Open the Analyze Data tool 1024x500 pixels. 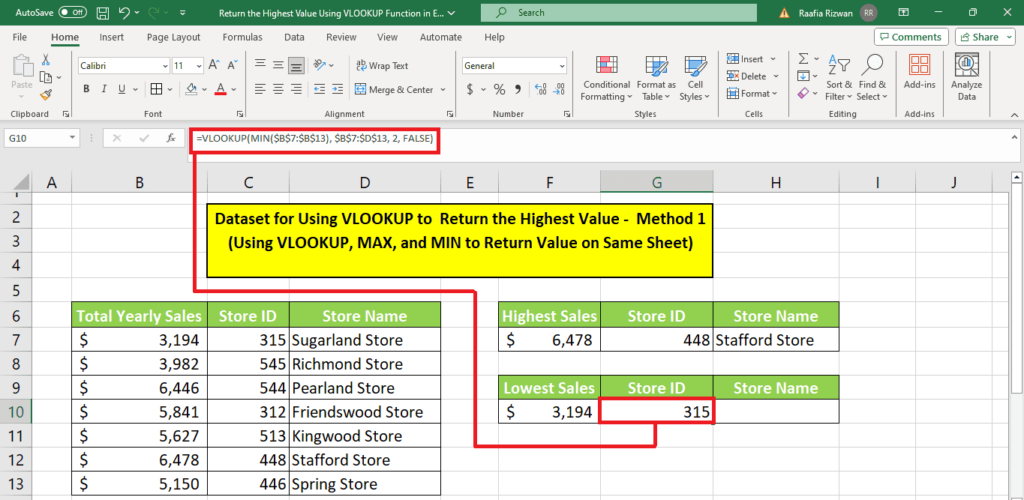pyautogui.click(x=966, y=78)
